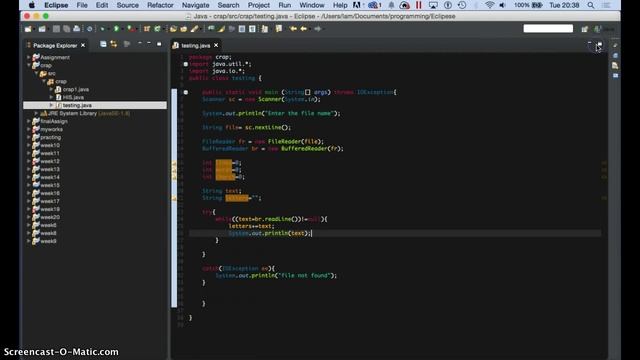640x360 pixels.
Task: Open the Task List icon in right trim
Action: 615,65
